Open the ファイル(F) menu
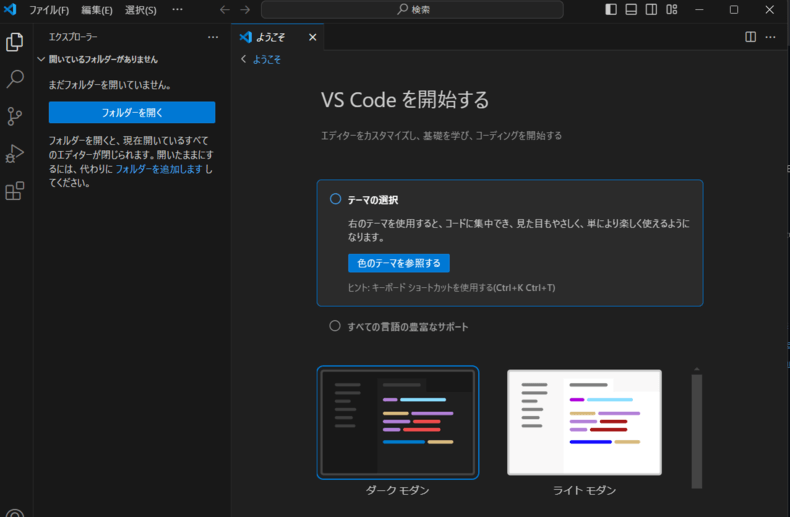 coord(49,10)
